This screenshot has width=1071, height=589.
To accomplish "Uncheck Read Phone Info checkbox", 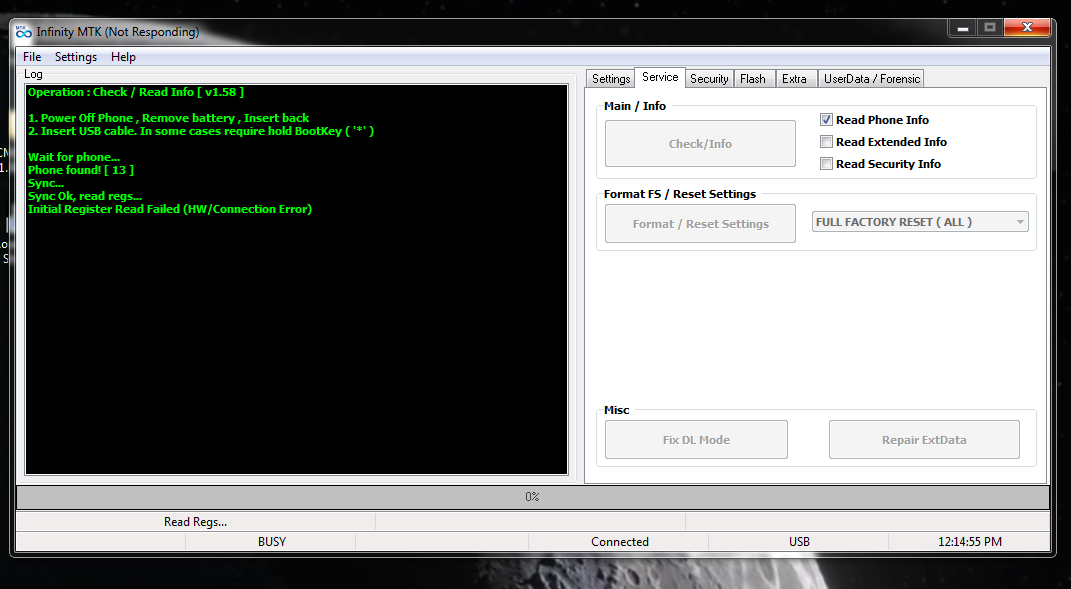I will pyautogui.click(x=826, y=120).
